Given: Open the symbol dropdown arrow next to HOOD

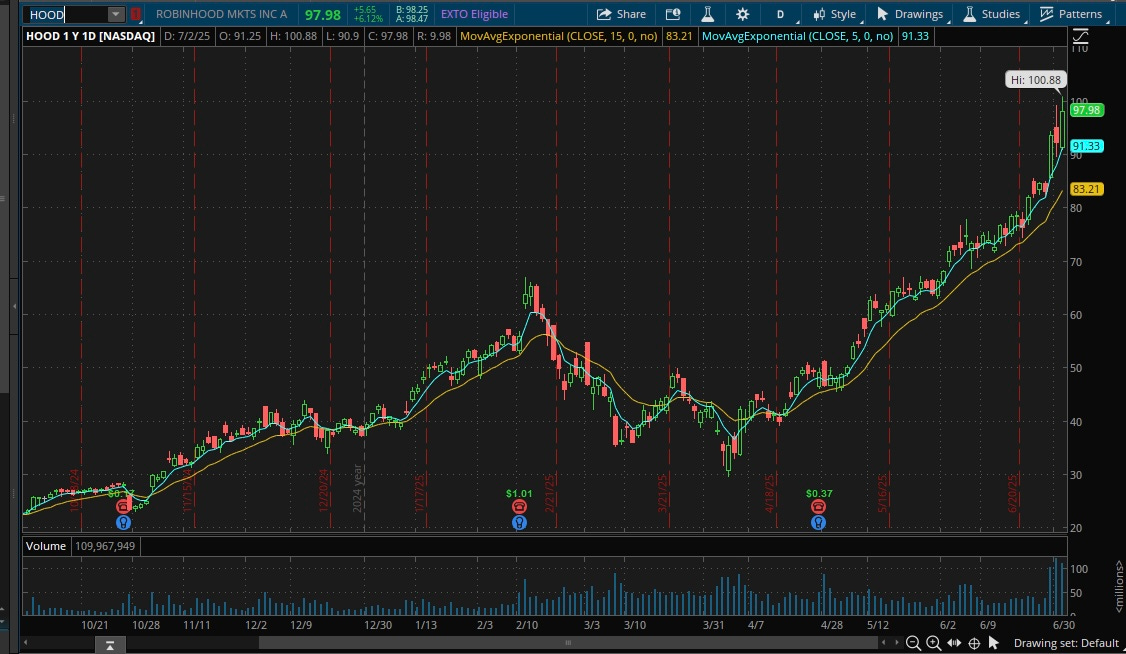Looking at the screenshot, I should coord(116,14).
